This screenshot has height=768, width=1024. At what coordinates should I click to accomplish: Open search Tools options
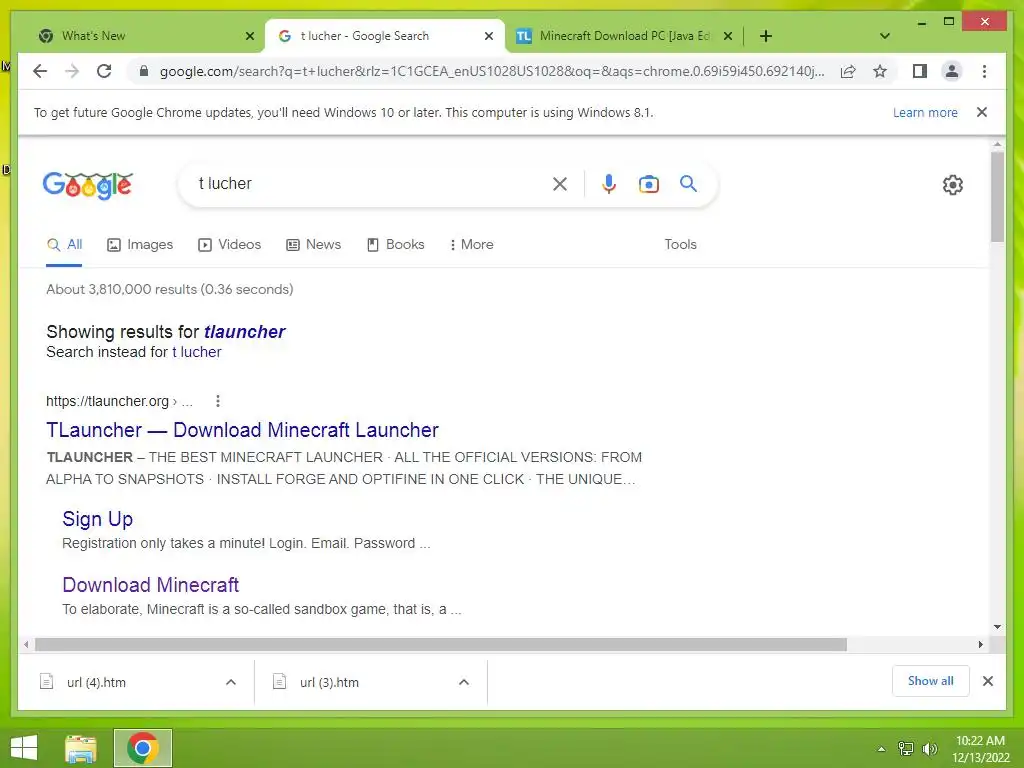coord(680,244)
